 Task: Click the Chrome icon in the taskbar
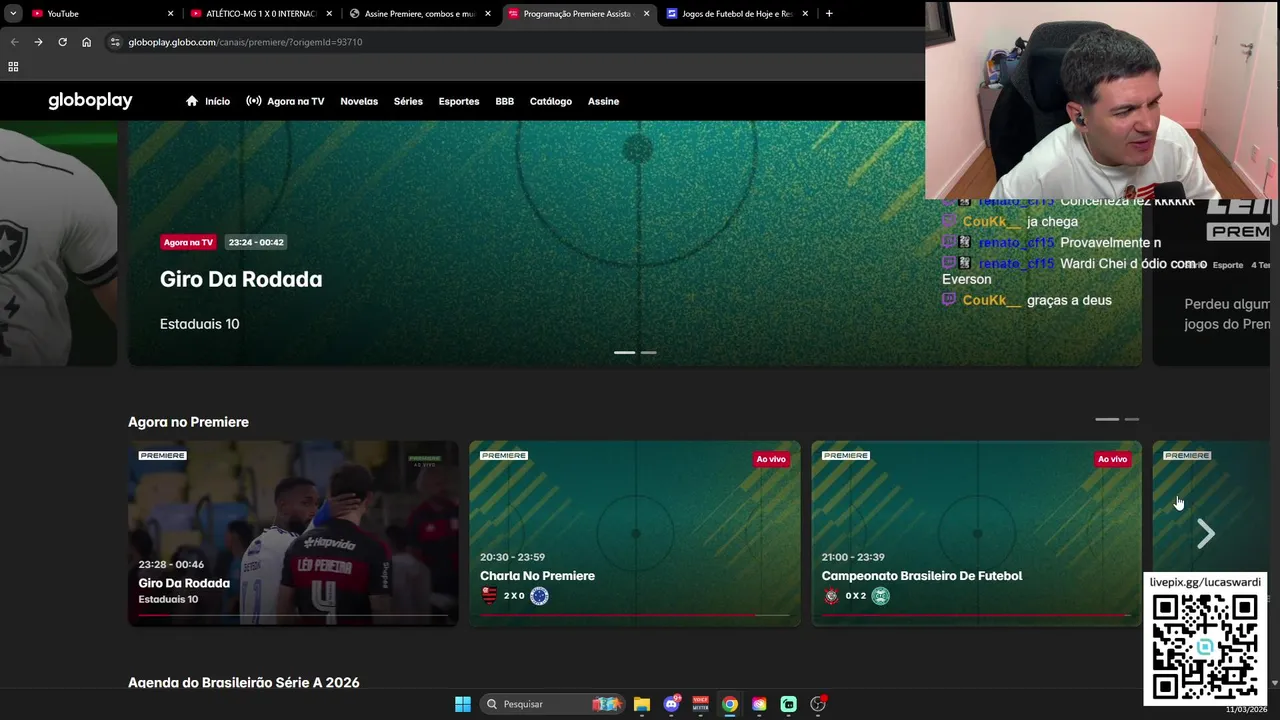click(x=730, y=704)
